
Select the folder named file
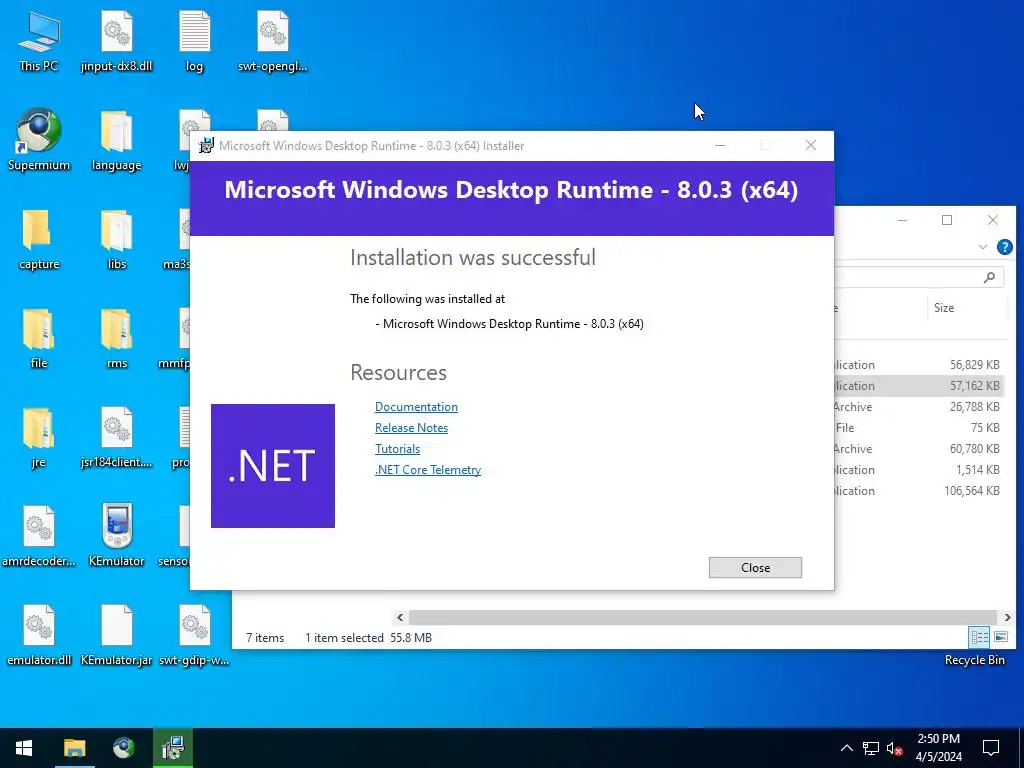click(39, 338)
